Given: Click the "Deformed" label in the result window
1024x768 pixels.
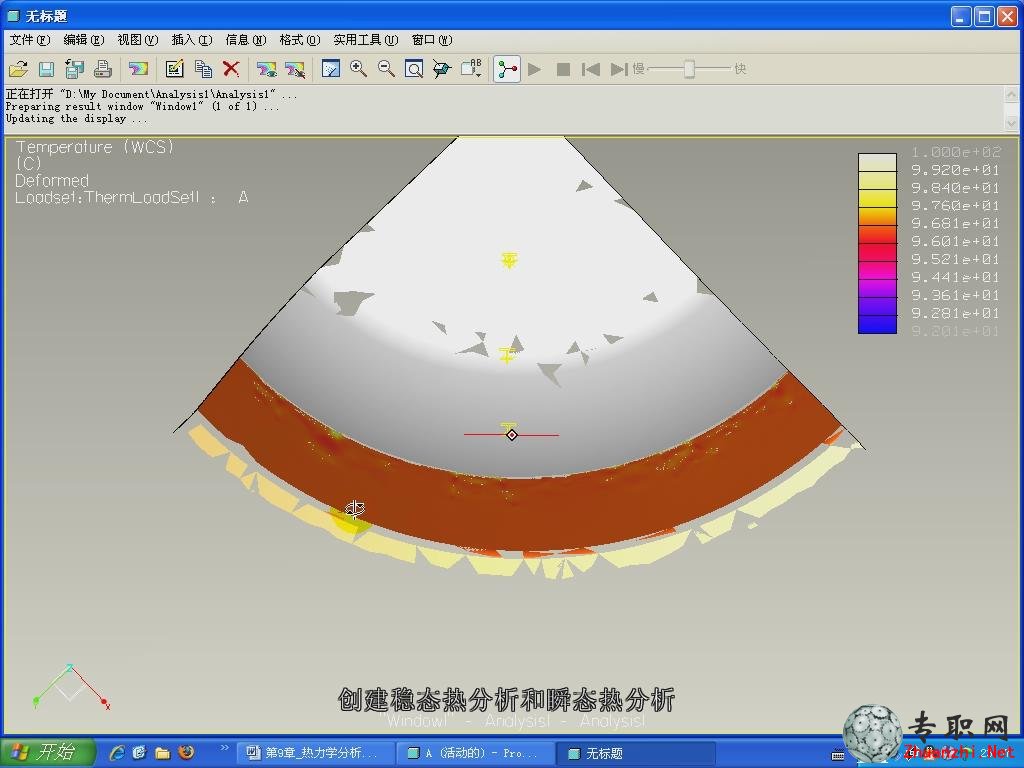Looking at the screenshot, I should click(52, 180).
